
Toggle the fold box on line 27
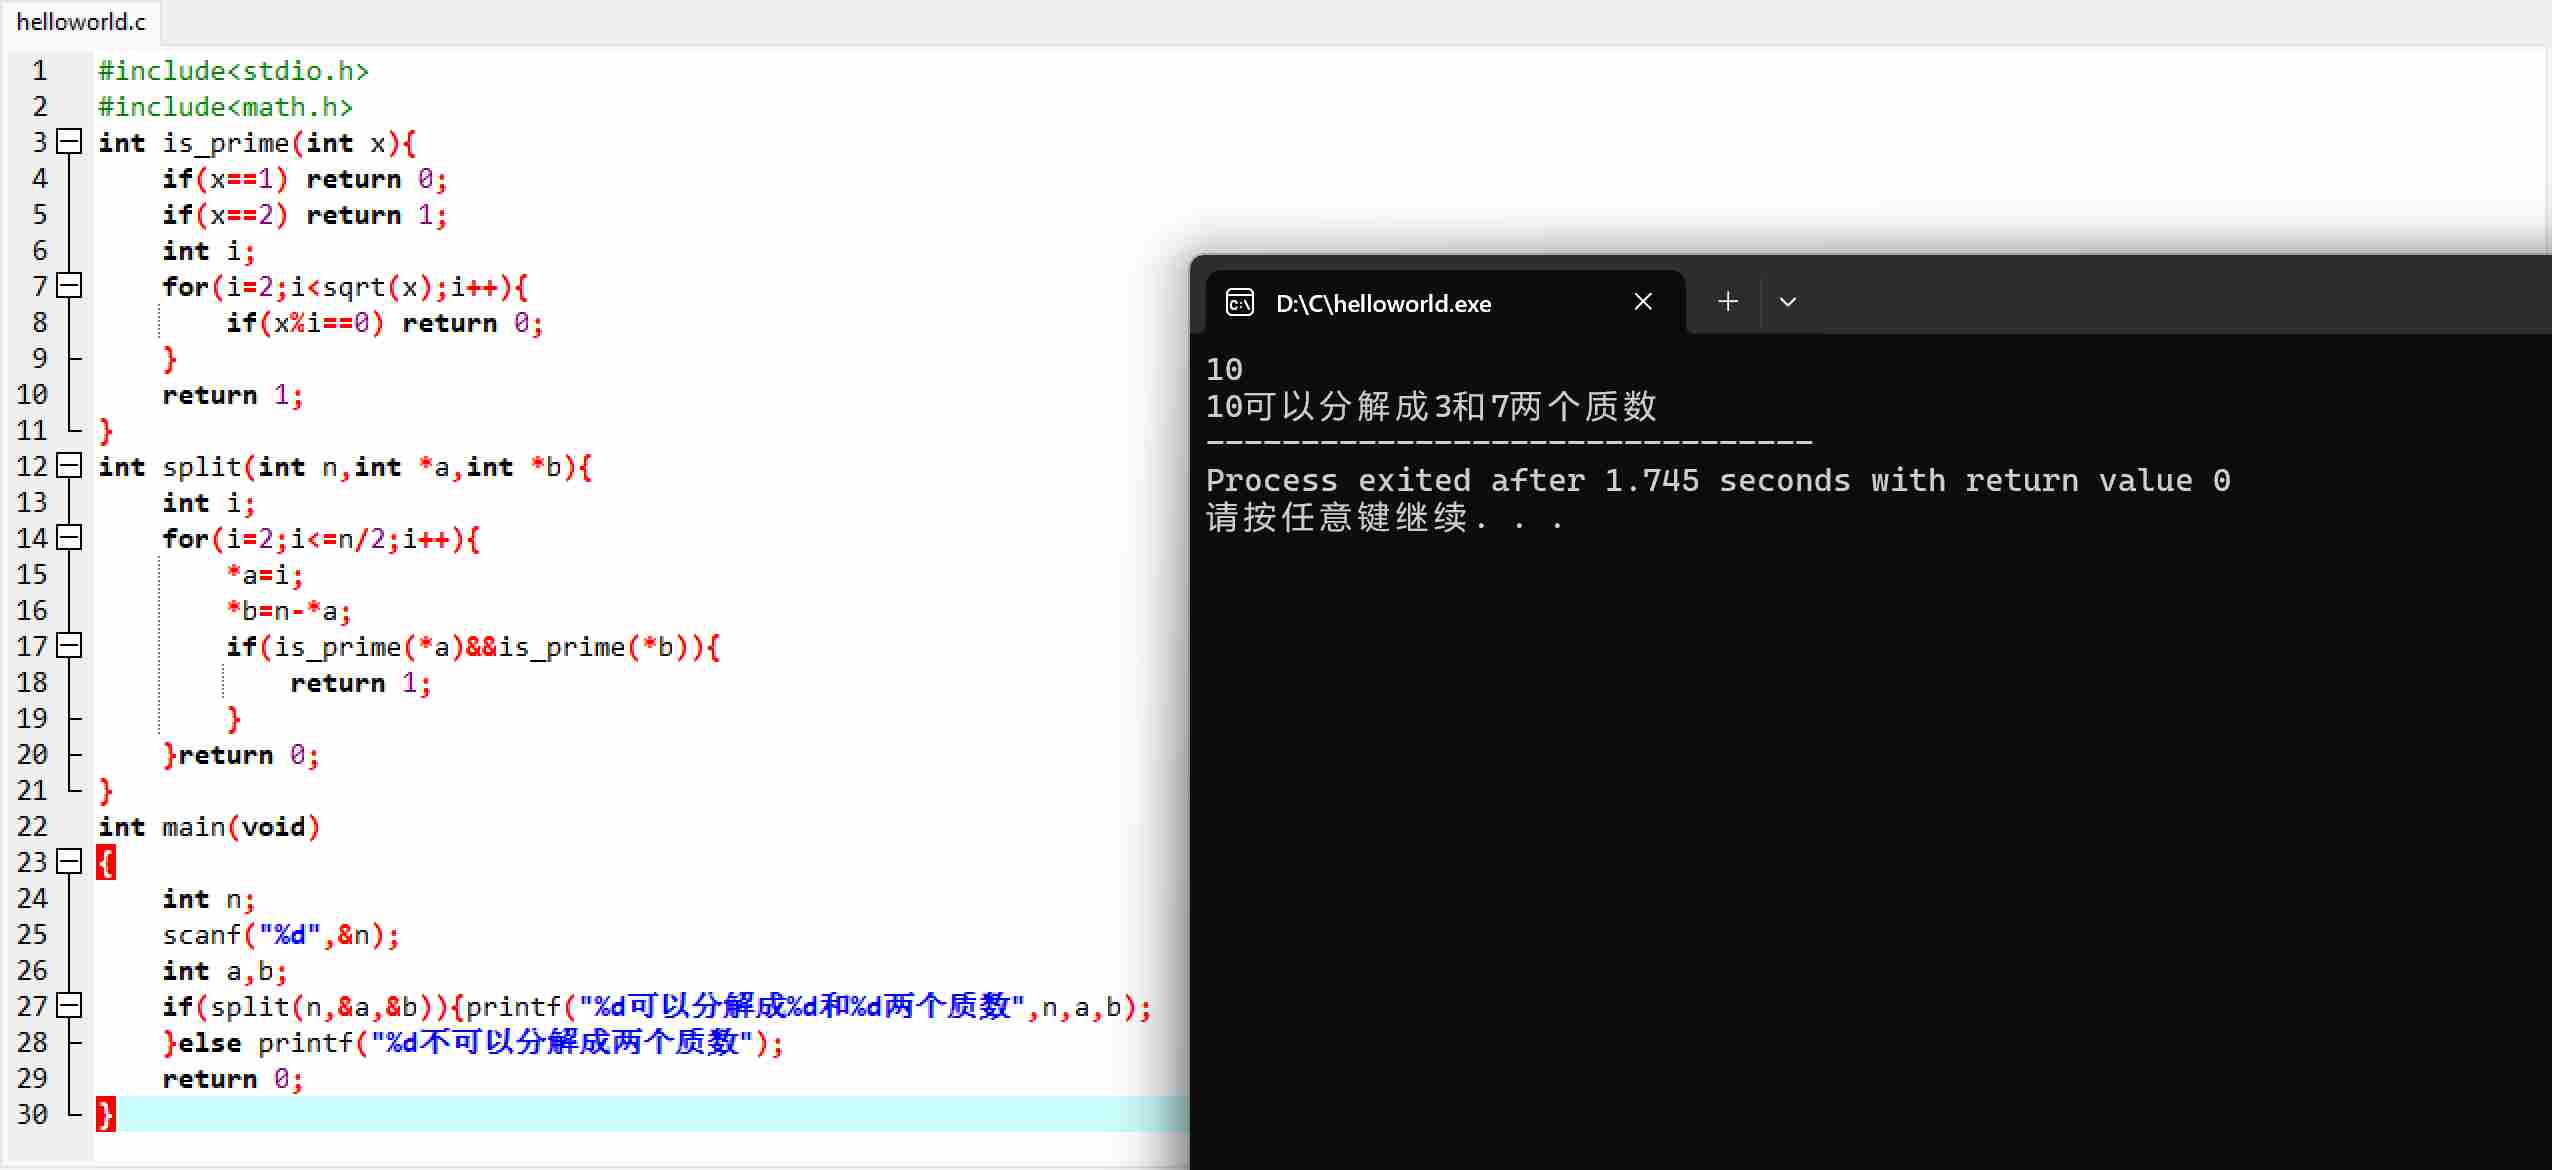(69, 1006)
